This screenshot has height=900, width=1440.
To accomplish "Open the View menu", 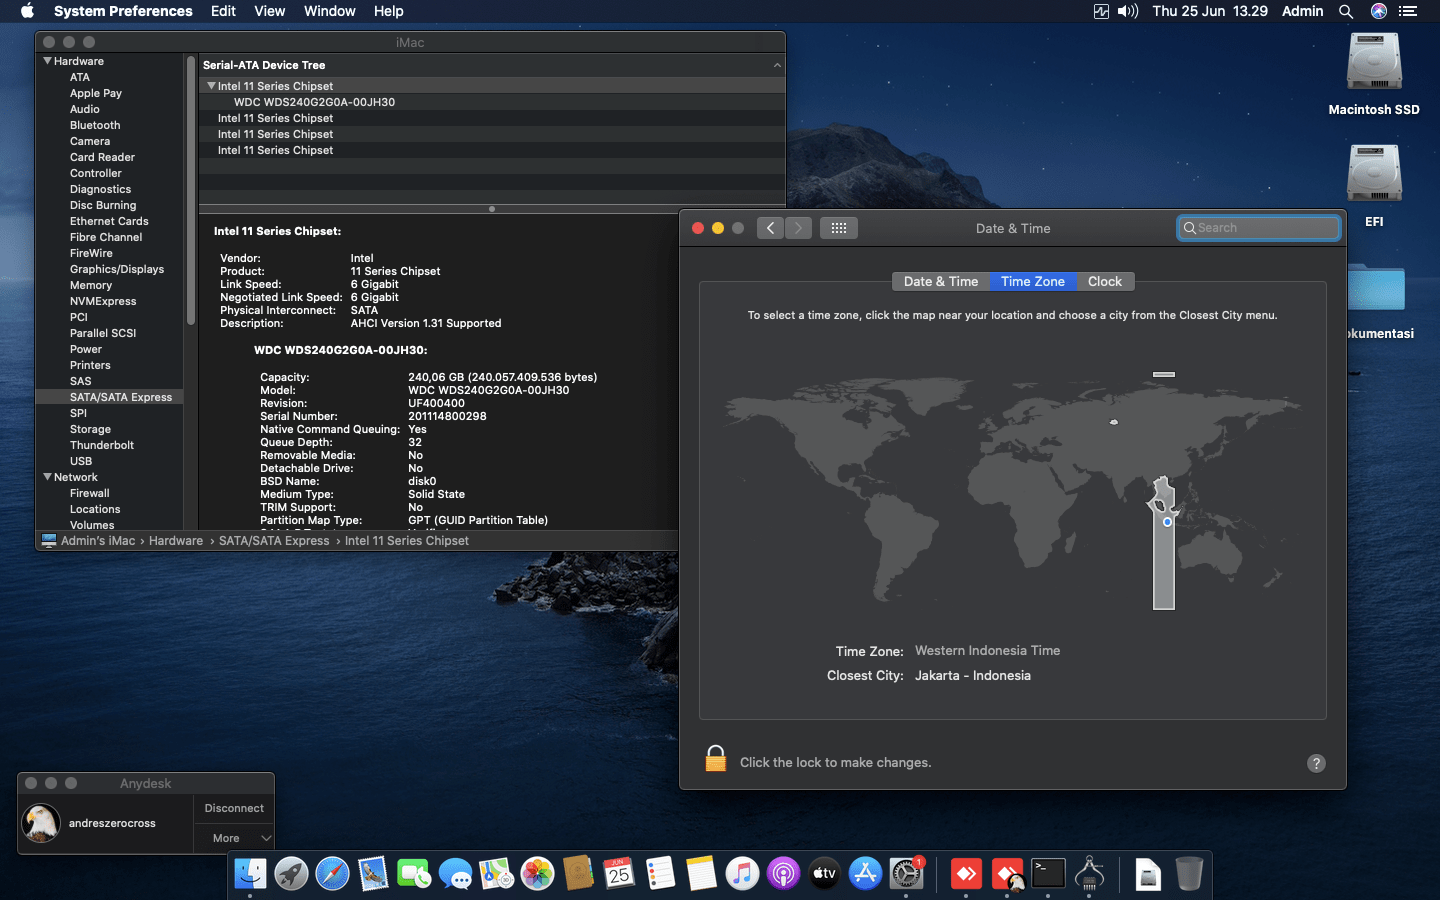I will [x=269, y=11].
